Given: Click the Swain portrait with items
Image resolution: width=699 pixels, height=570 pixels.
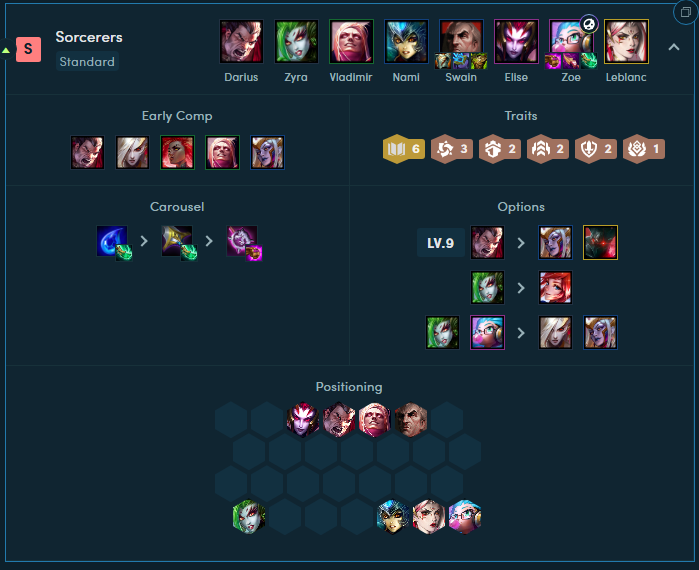Looking at the screenshot, I should point(461,41).
